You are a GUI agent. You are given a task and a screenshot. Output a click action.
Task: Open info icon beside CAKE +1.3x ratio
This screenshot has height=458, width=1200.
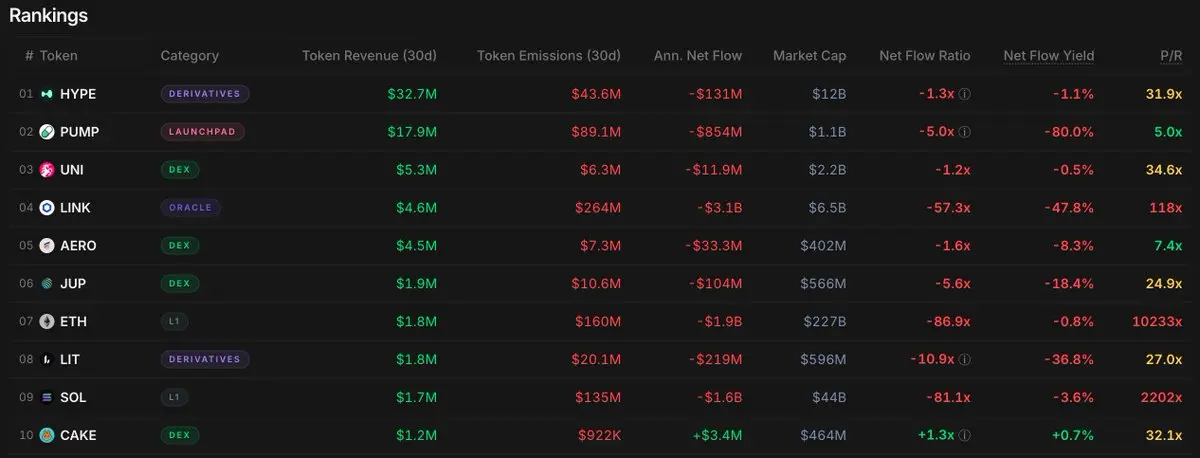click(x=965, y=436)
